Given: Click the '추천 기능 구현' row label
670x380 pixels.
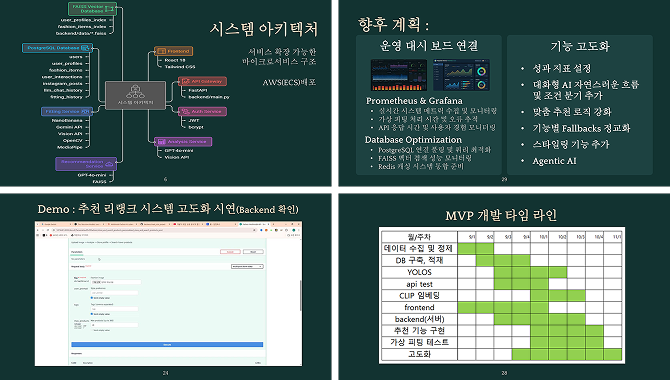Looking at the screenshot, I should (419, 330).
